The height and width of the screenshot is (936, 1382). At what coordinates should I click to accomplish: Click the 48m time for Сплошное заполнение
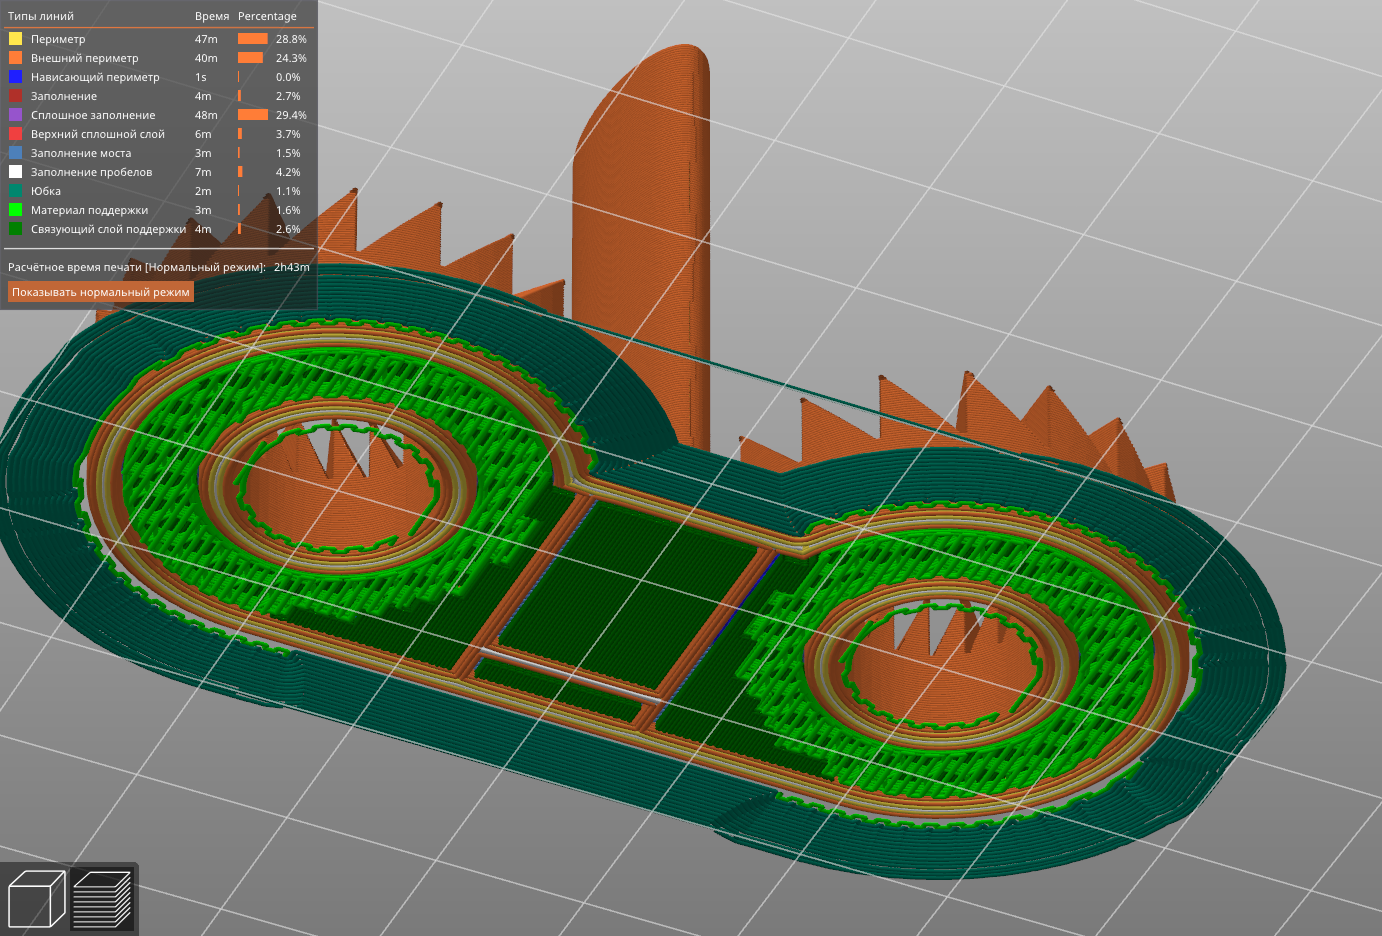click(x=206, y=115)
